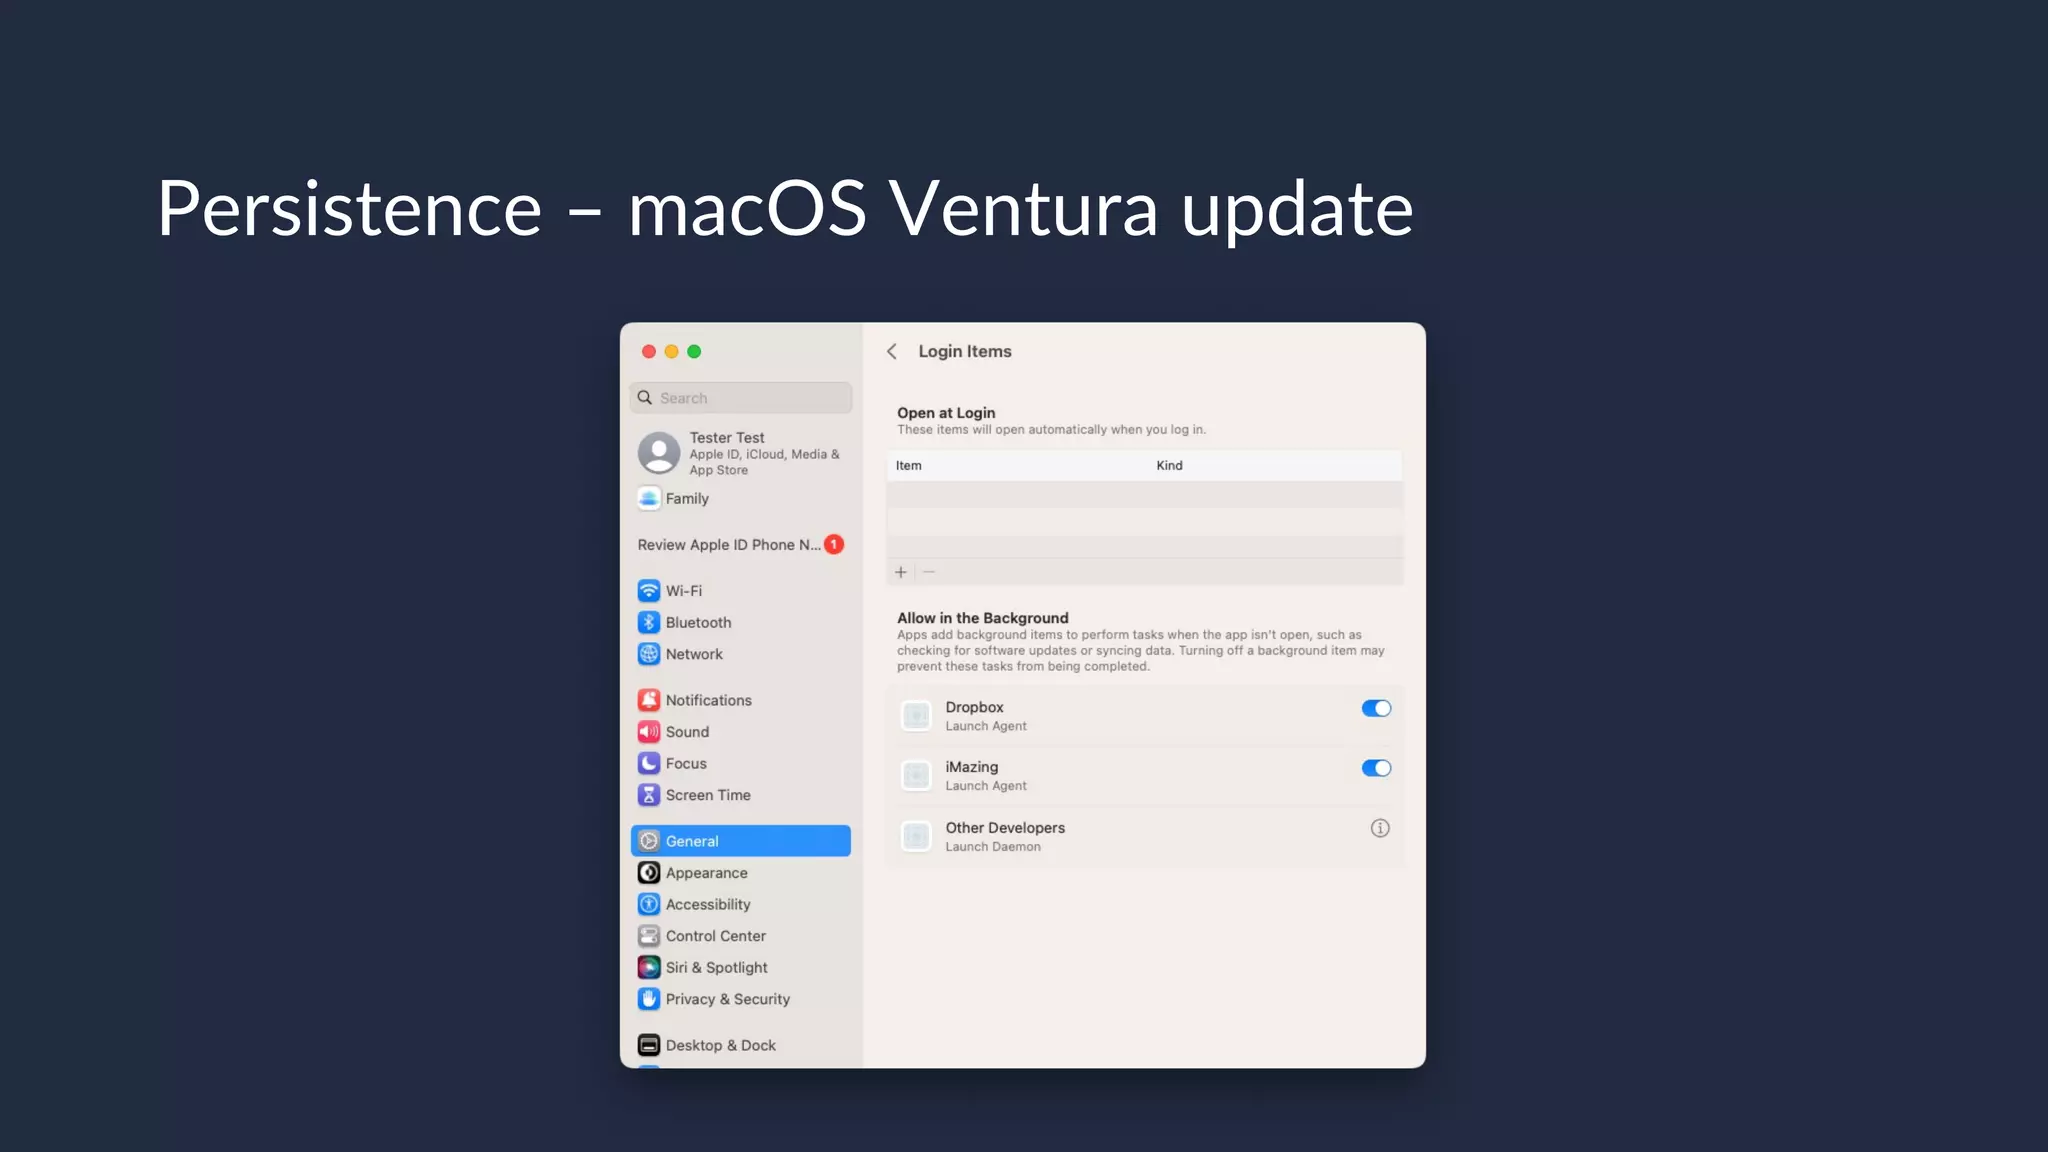Viewport: 2048px width, 1152px height.
Task: Open Siri & Spotlight icon
Action: pos(649,967)
